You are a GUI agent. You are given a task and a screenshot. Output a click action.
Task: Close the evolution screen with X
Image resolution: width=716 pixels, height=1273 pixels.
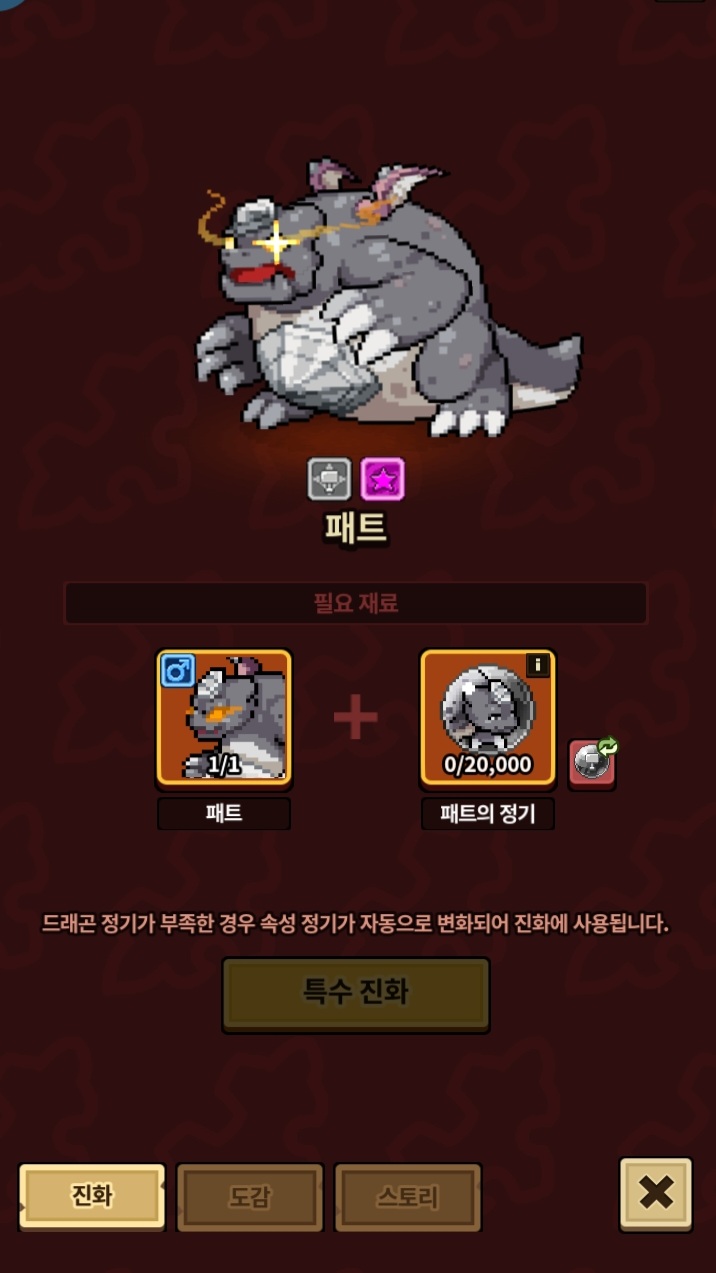click(656, 1193)
